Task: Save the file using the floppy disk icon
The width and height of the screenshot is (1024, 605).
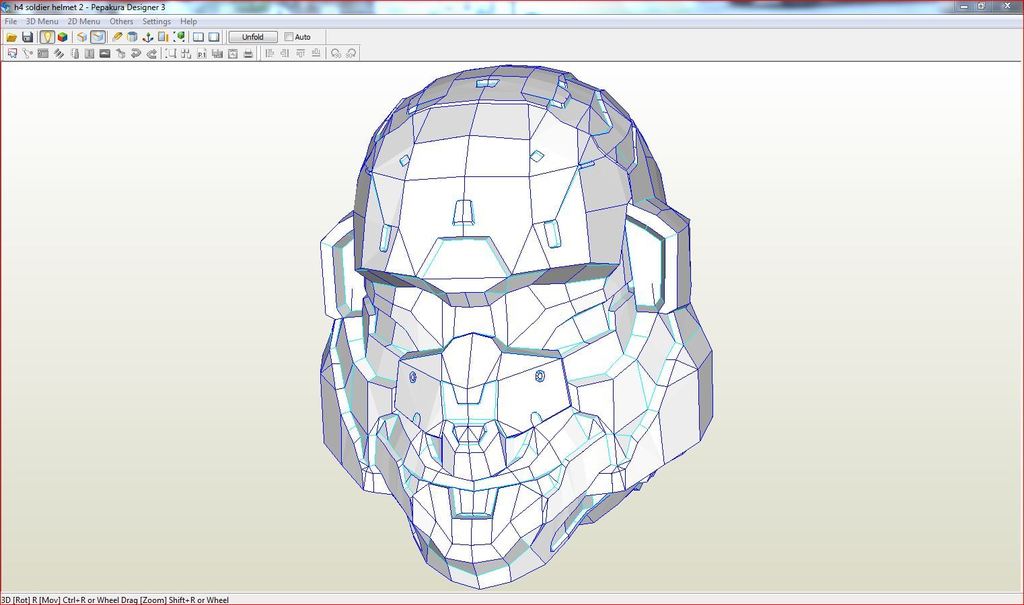Action: [x=27, y=37]
